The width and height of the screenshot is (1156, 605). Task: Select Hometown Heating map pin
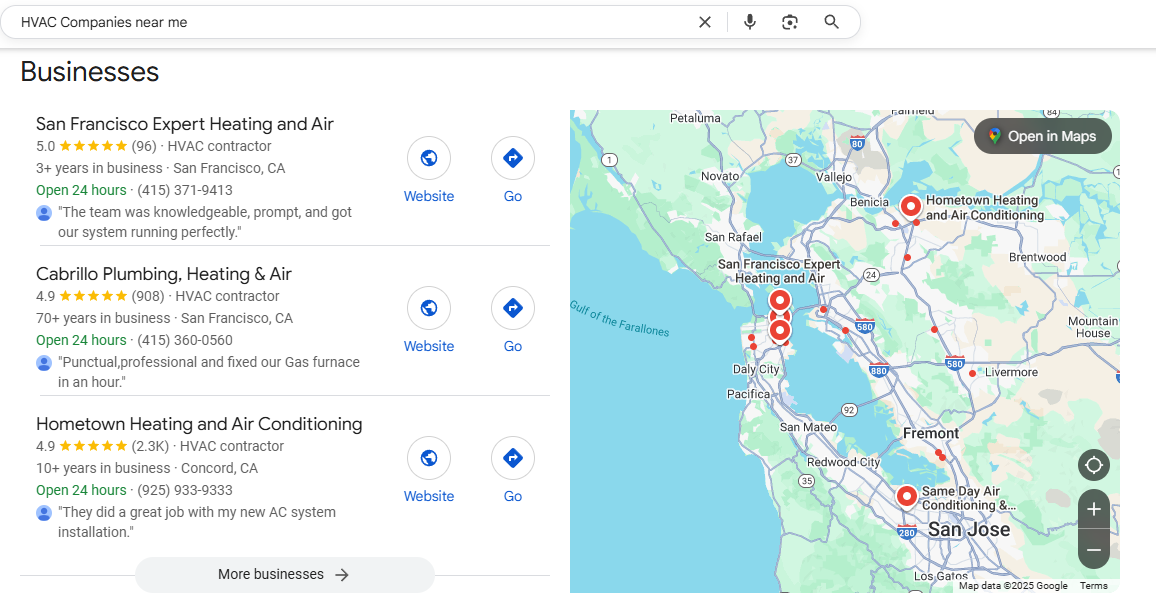click(910, 206)
